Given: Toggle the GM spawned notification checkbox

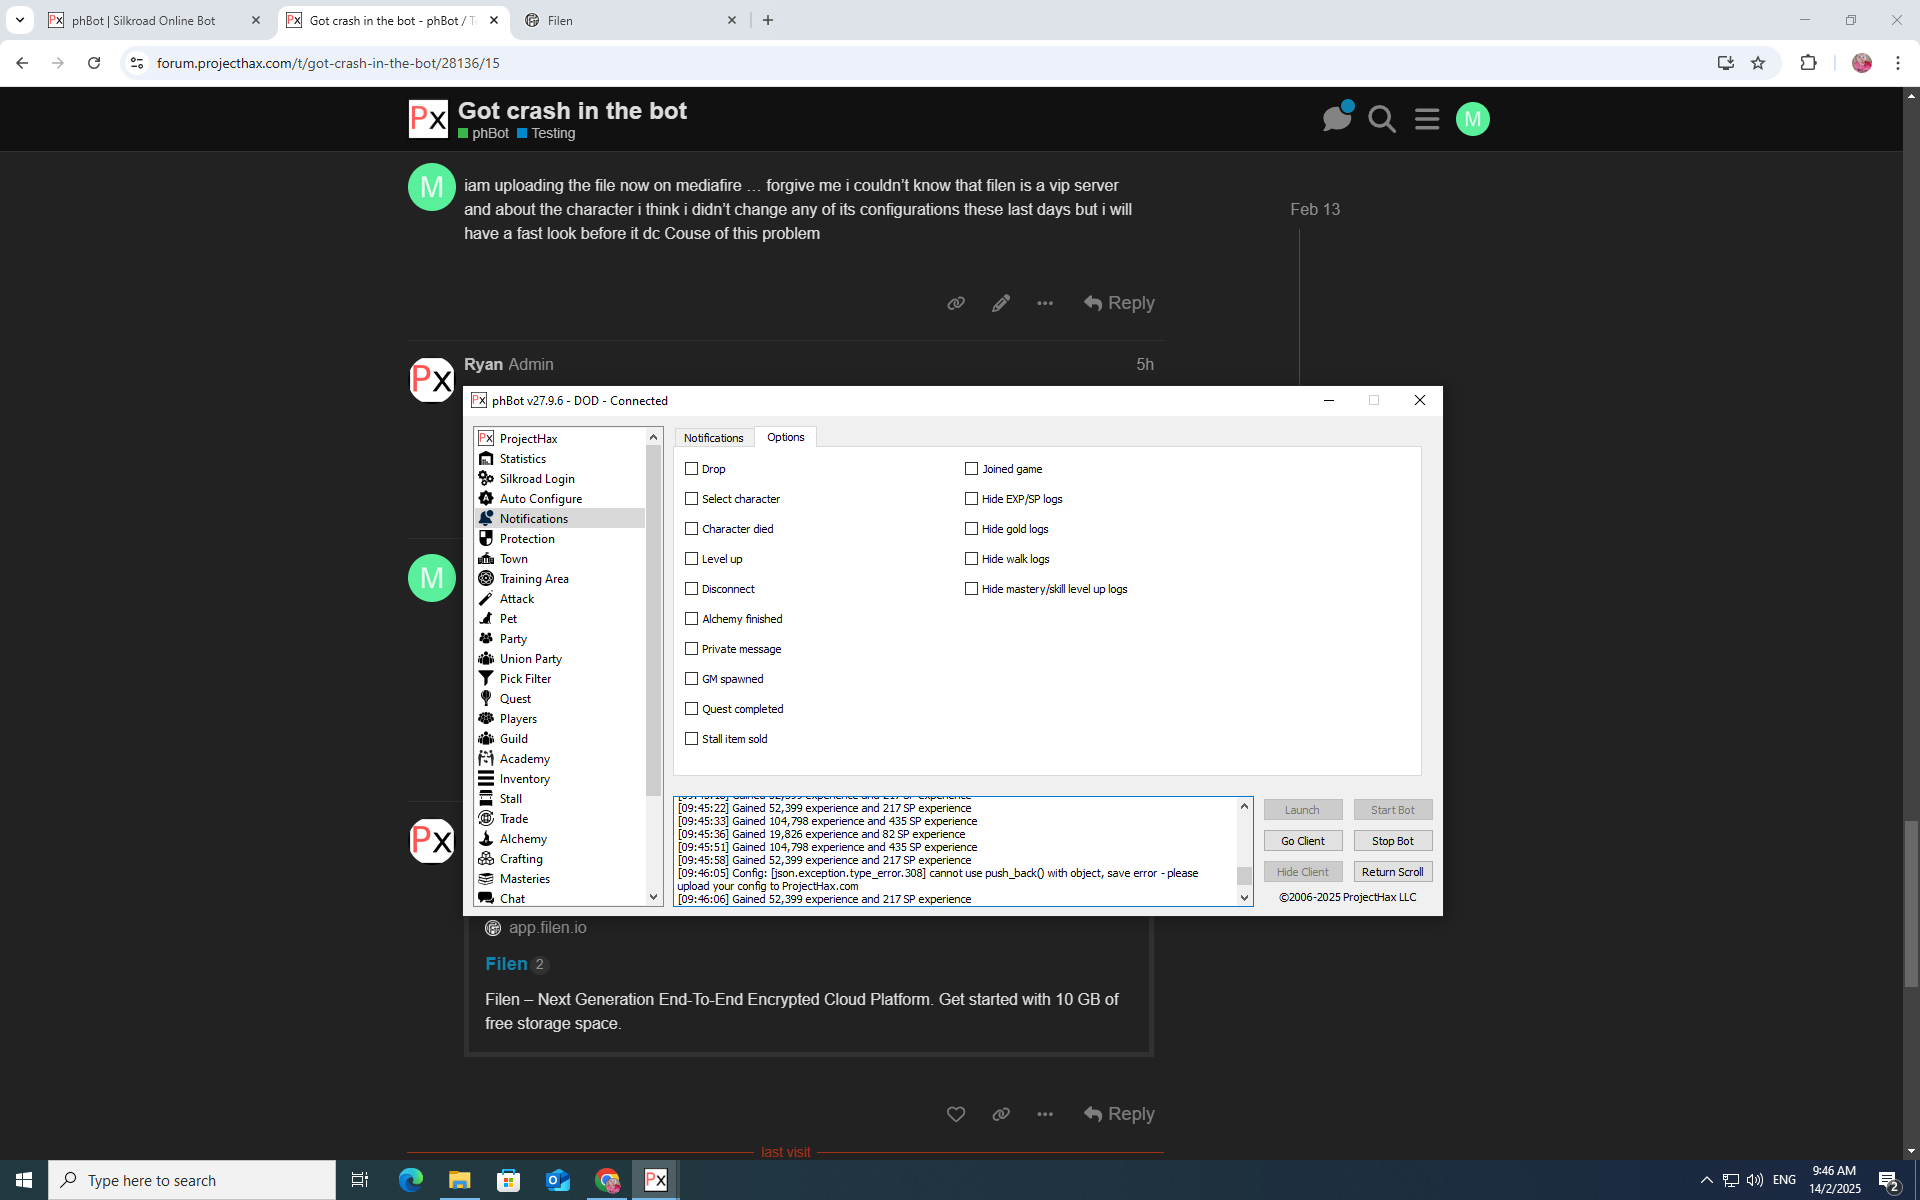Looking at the screenshot, I should (691, 678).
